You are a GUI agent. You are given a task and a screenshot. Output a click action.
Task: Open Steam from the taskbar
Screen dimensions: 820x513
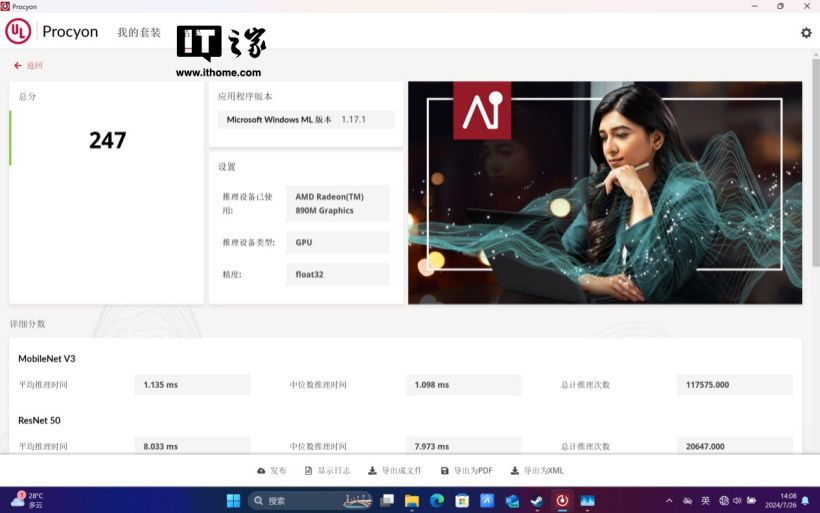click(x=537, y=500)
